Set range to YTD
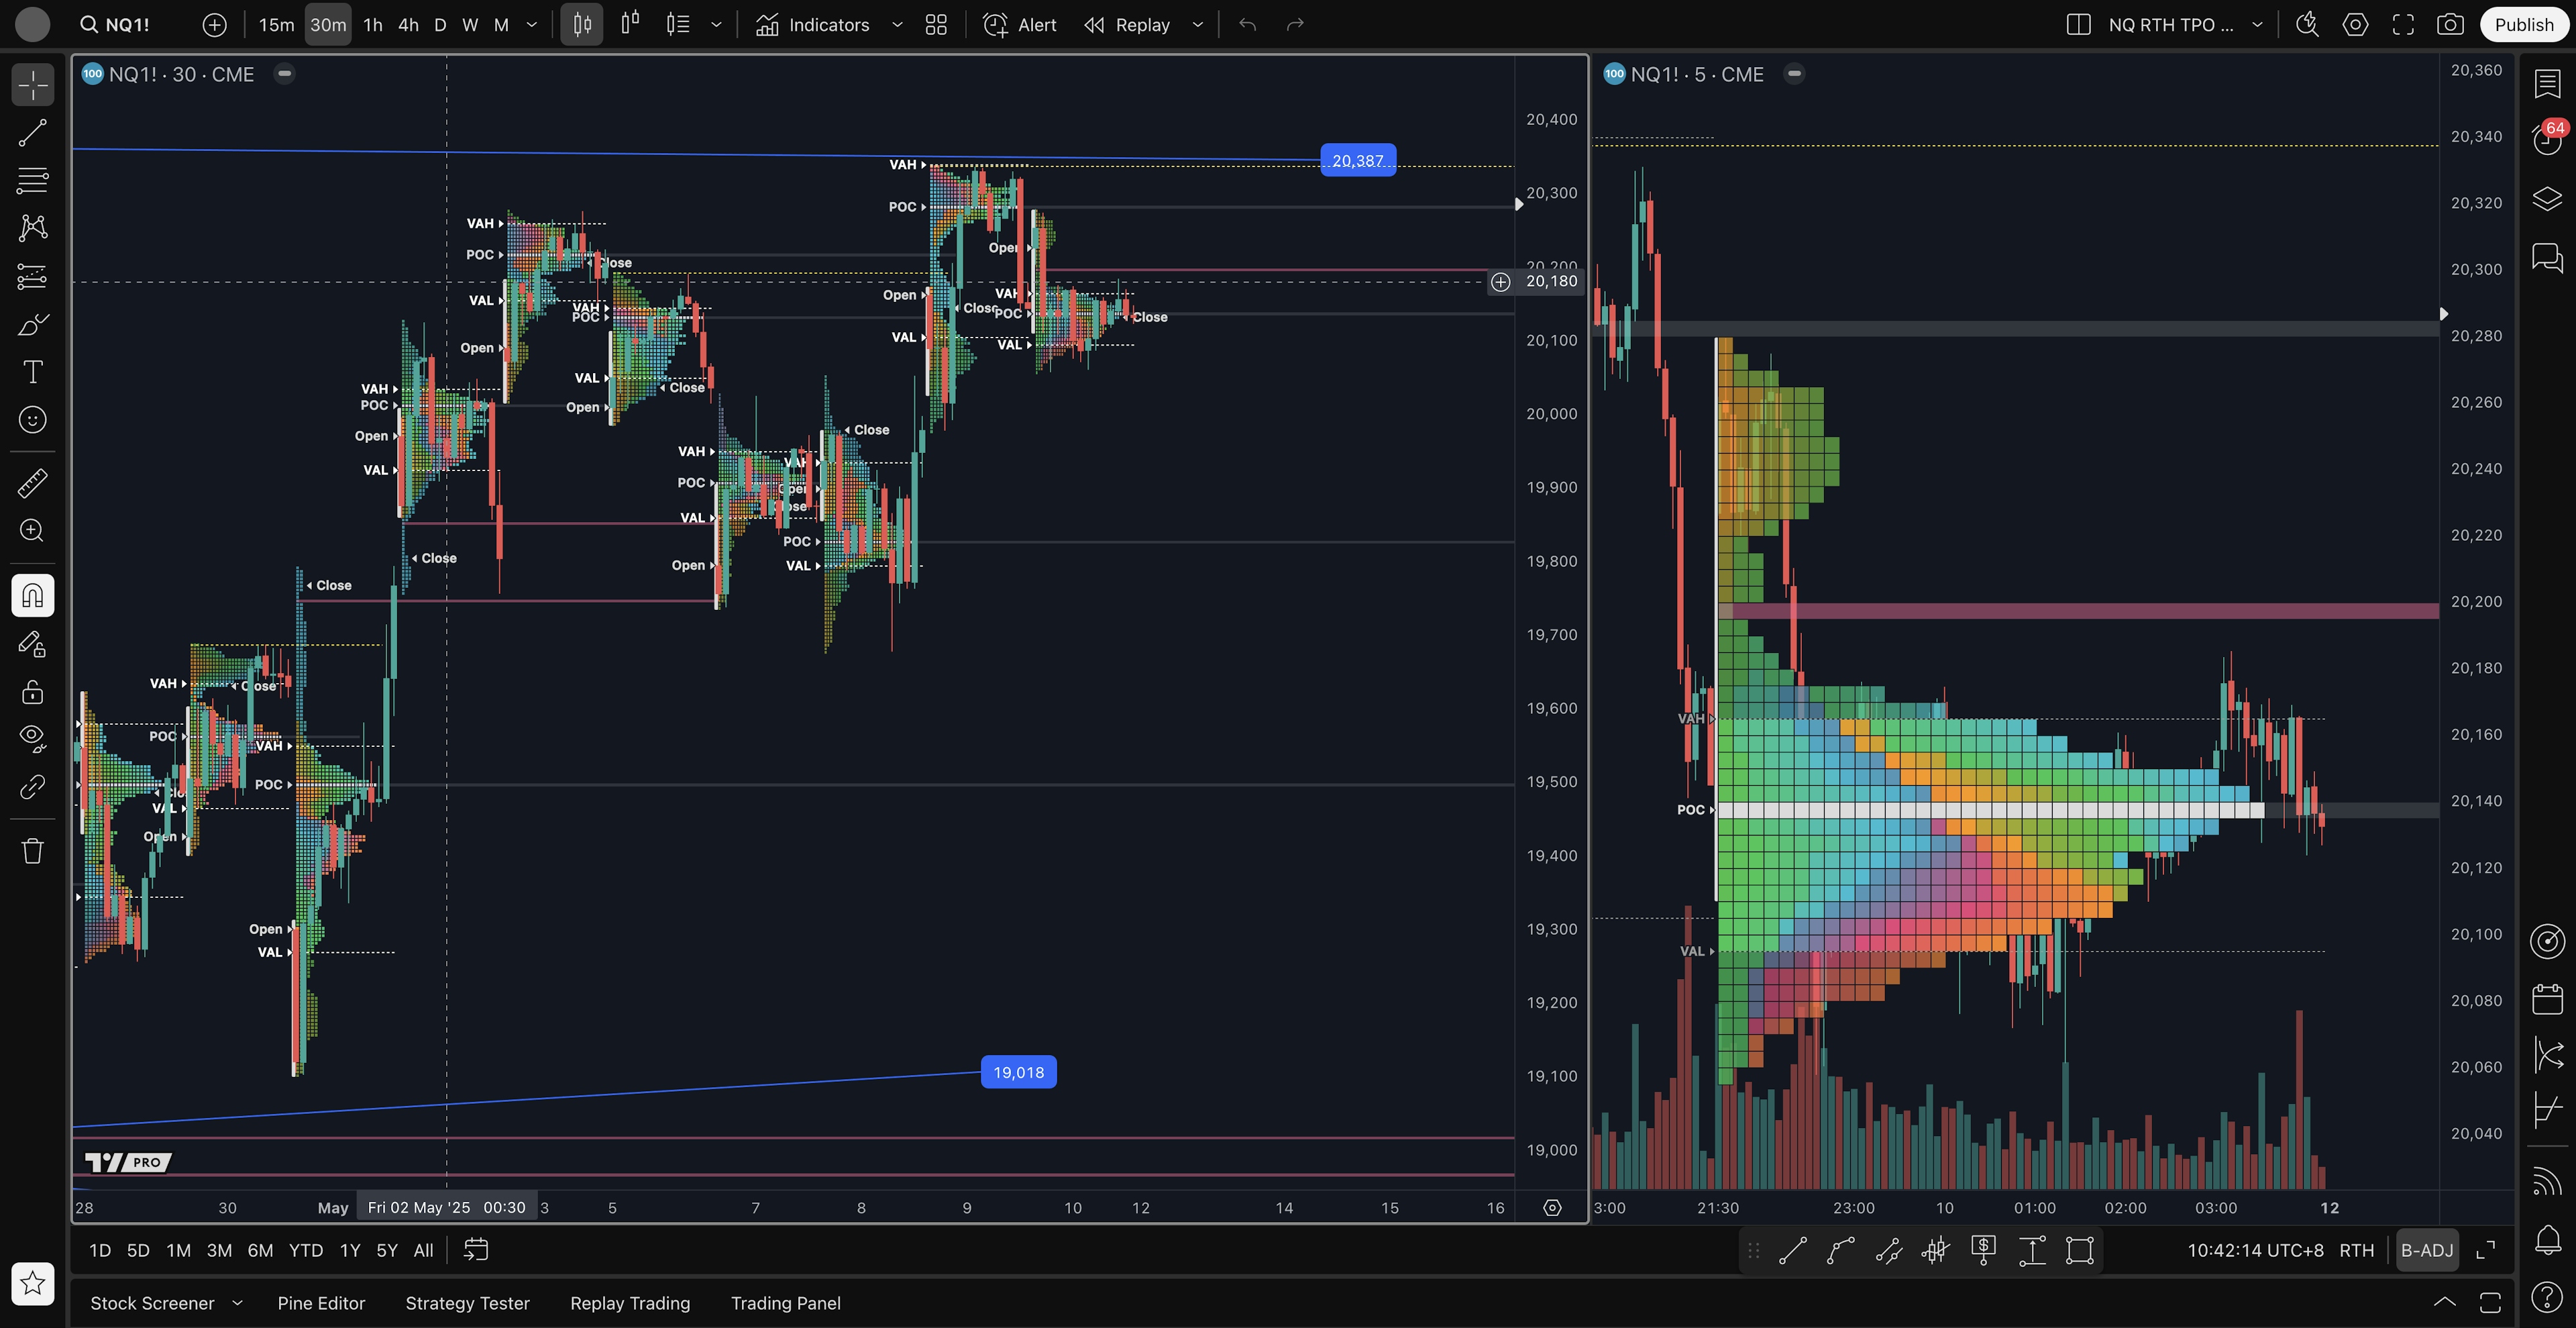This screenshot has width=2576, height=1328. point(305,1250)
